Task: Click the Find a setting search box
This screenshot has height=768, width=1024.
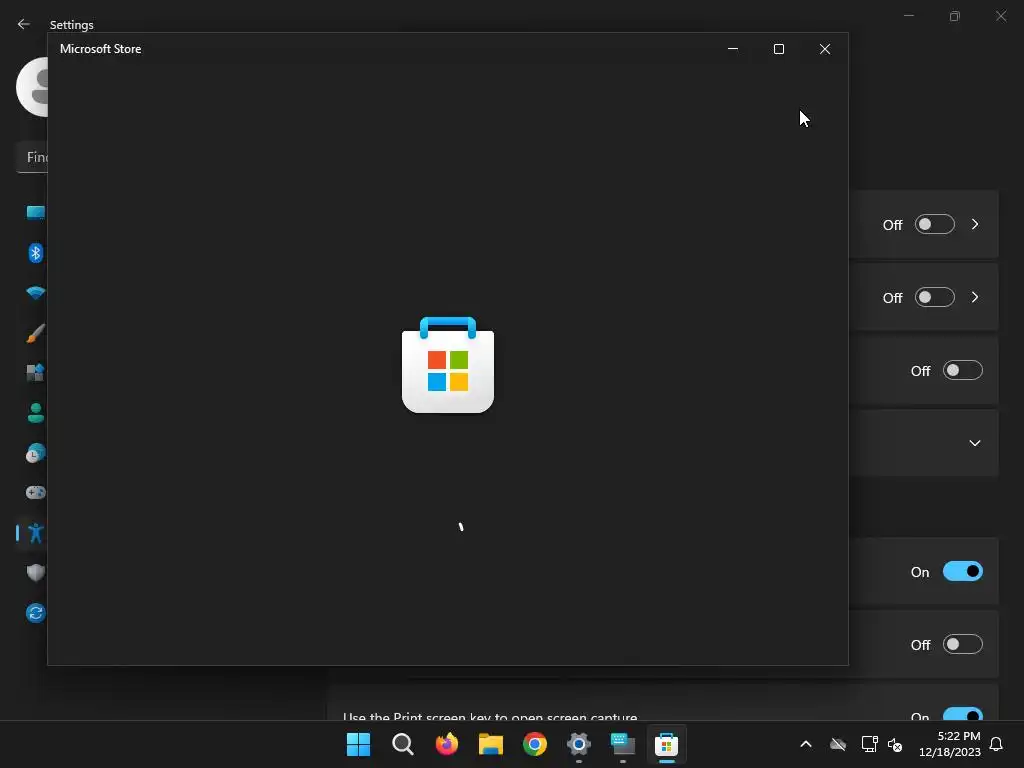Action: click(32, 157)
